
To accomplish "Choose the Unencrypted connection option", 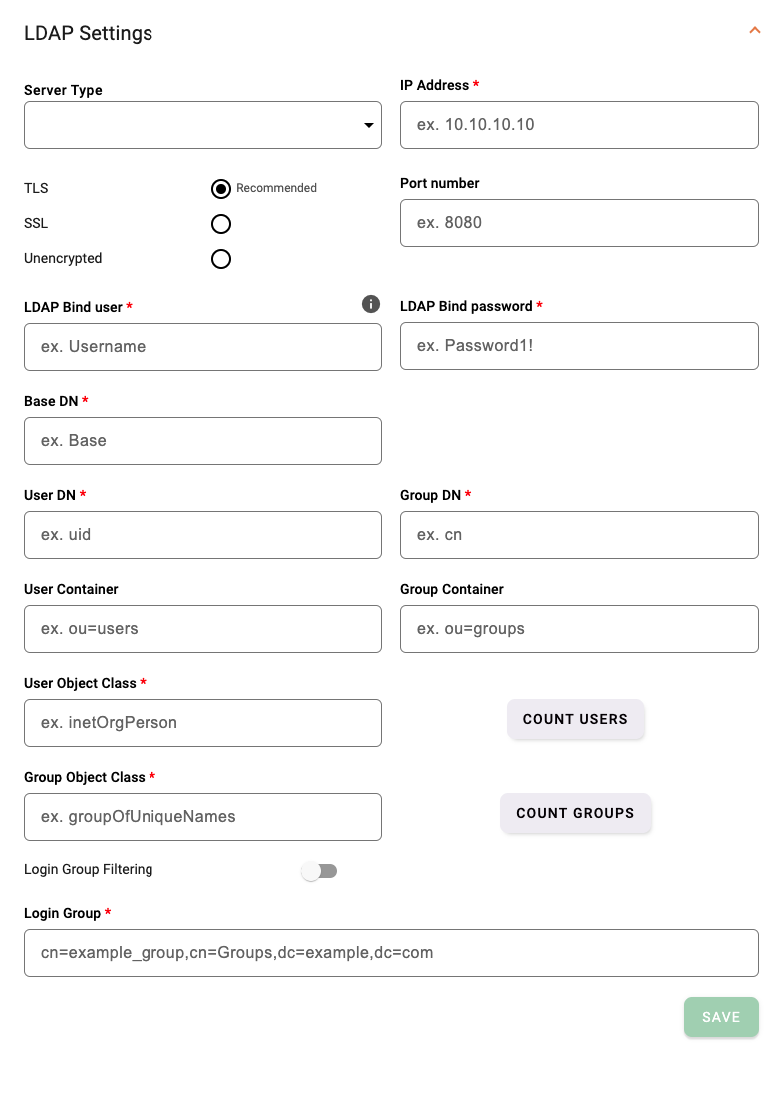I will click(x=220, y=258).
